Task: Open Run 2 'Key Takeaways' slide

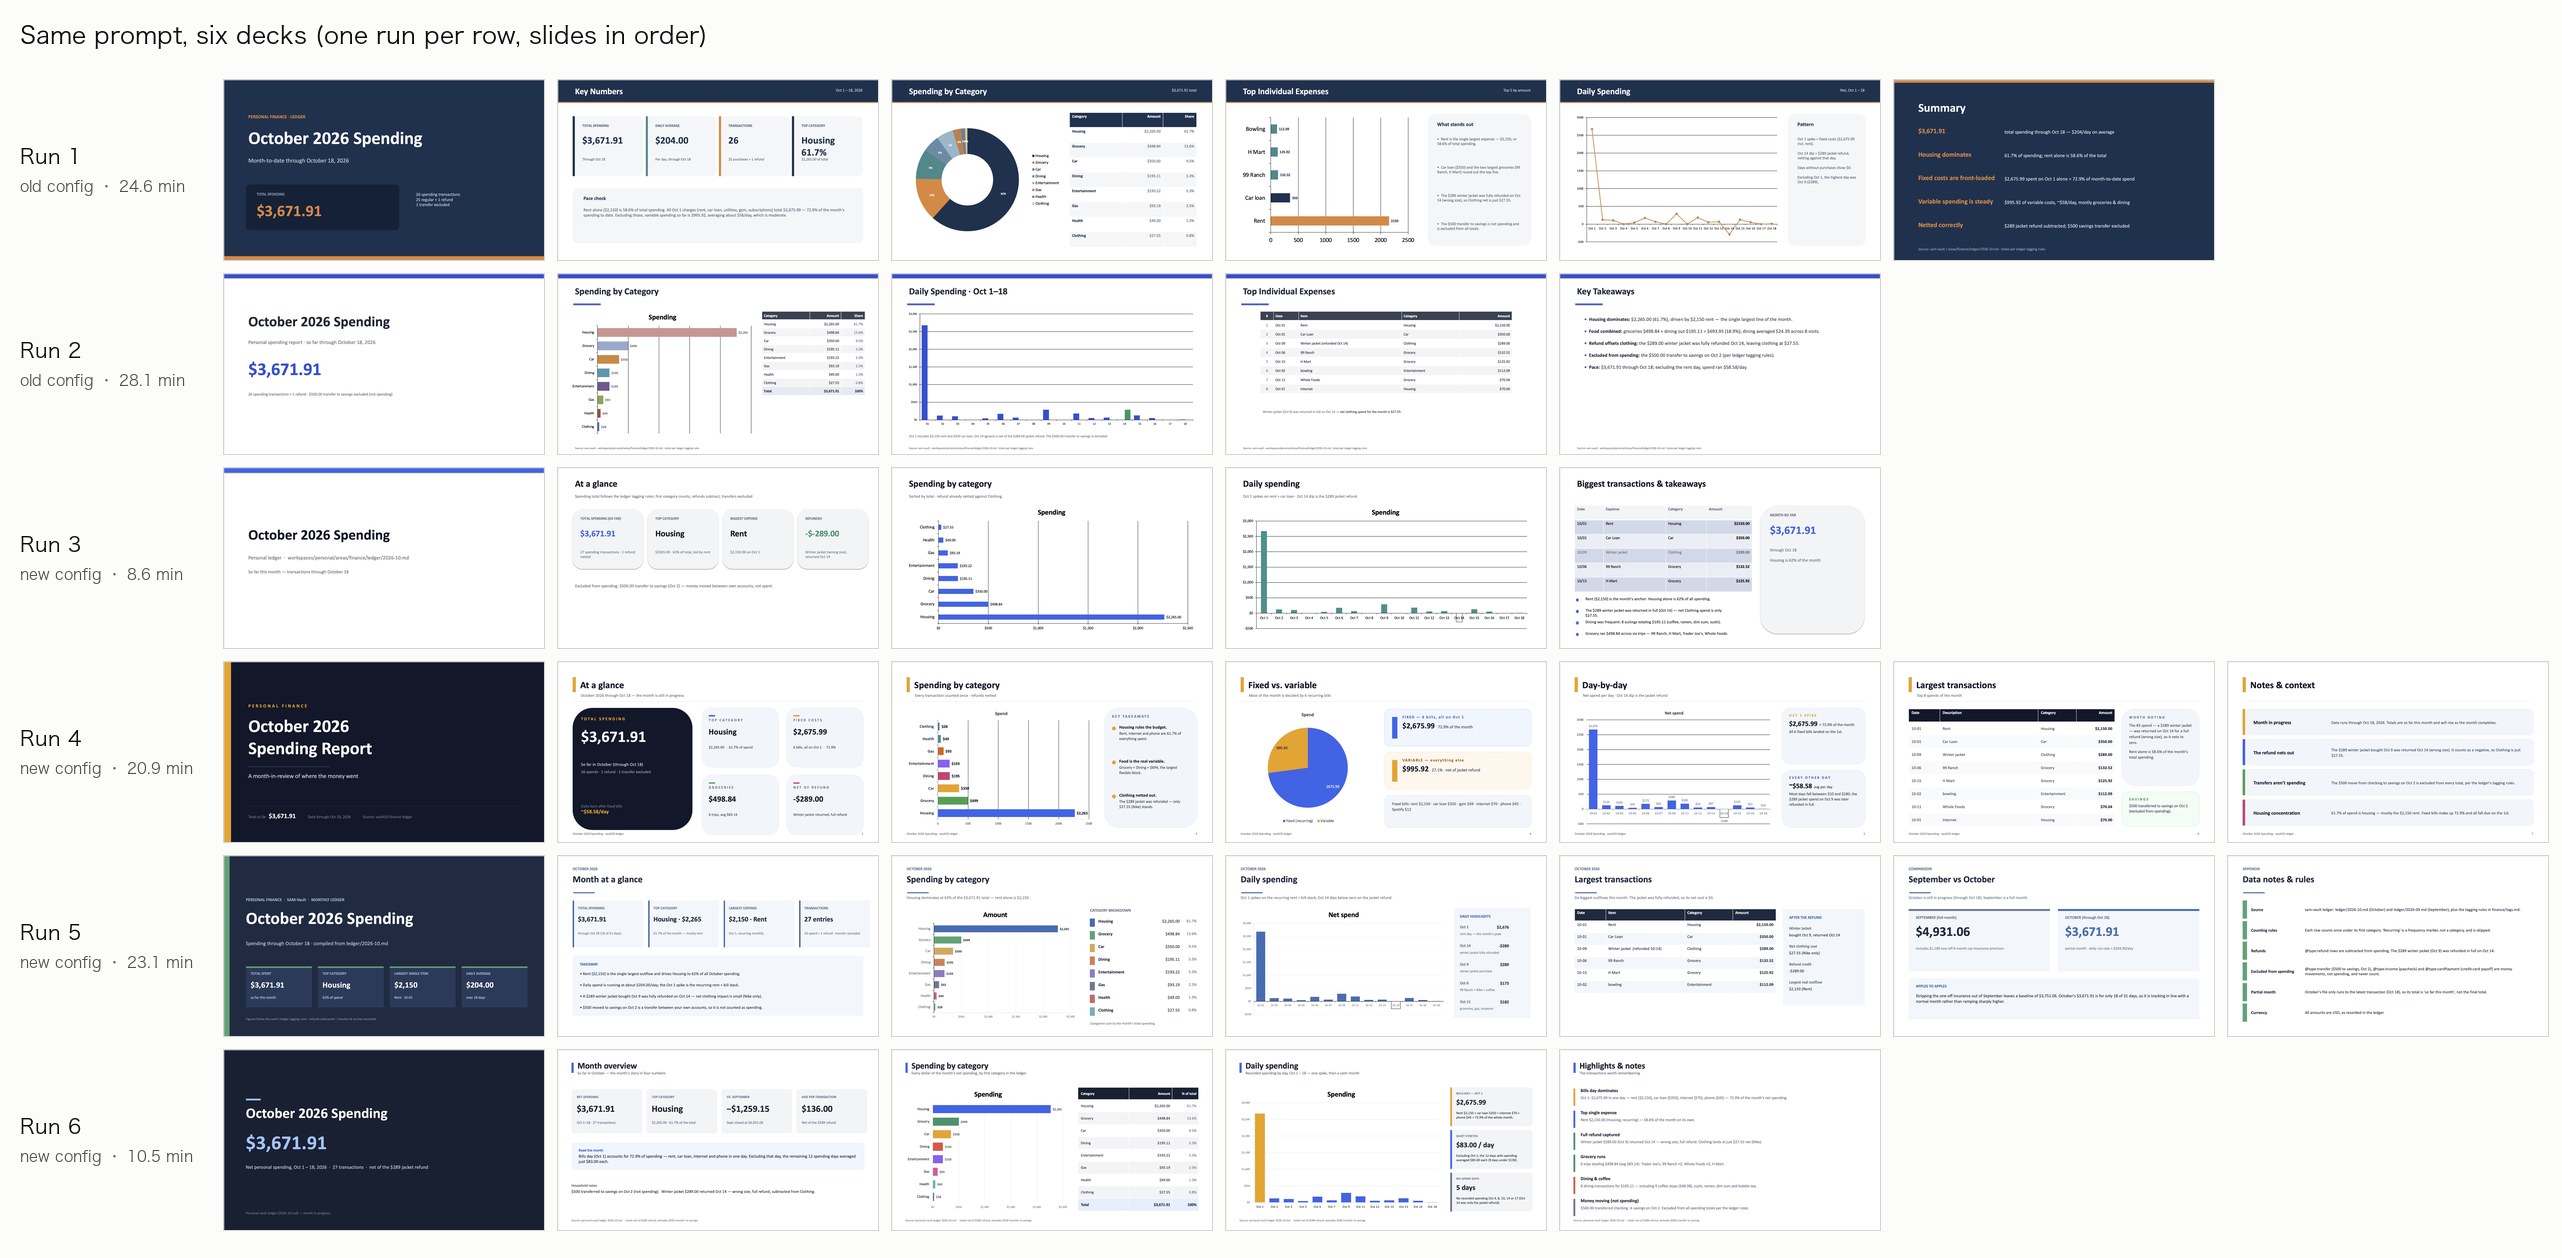Action: pyautogui.click(x=1720, y=364)
